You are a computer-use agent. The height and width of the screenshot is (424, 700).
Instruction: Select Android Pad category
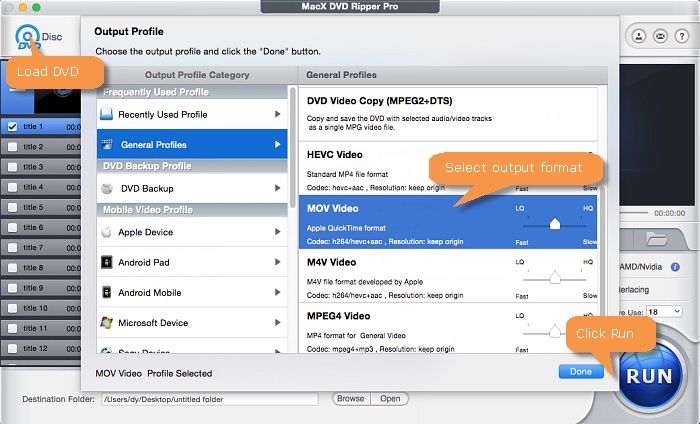coord(192,262)
